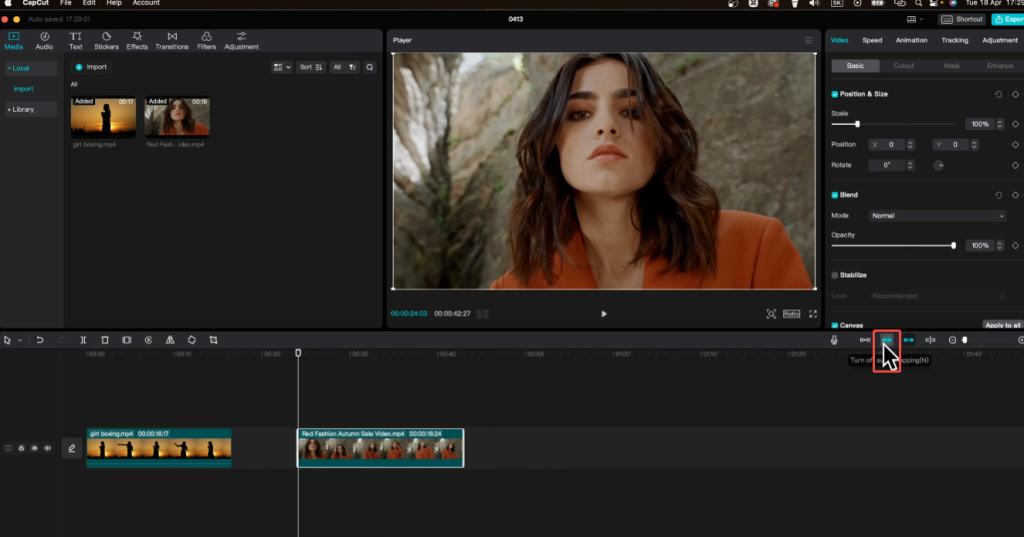This screenshot has height=537, width=1024.
Task: Switch to the Speed tab
Action: point(872,41)
